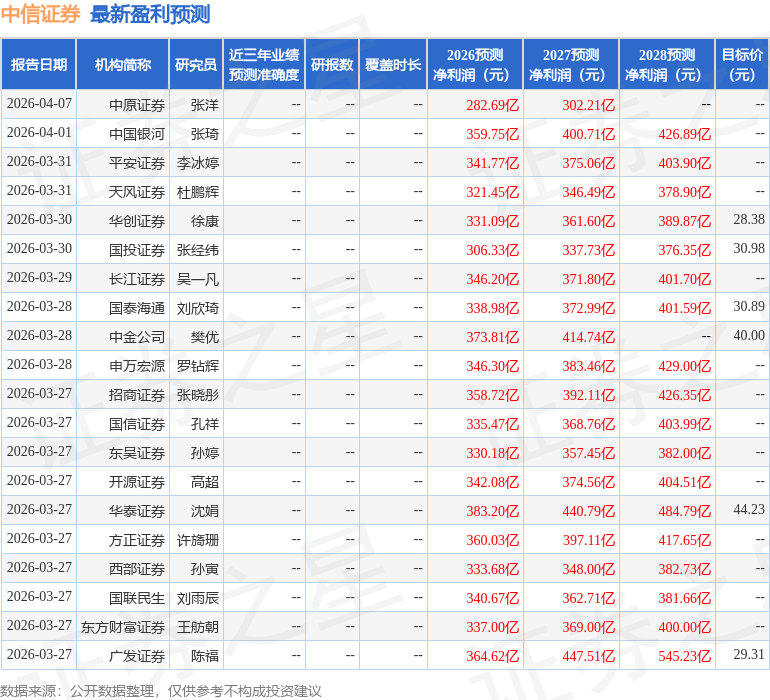
Task: Sort by 2026预测净利润 column header
Action: (475, 65)
